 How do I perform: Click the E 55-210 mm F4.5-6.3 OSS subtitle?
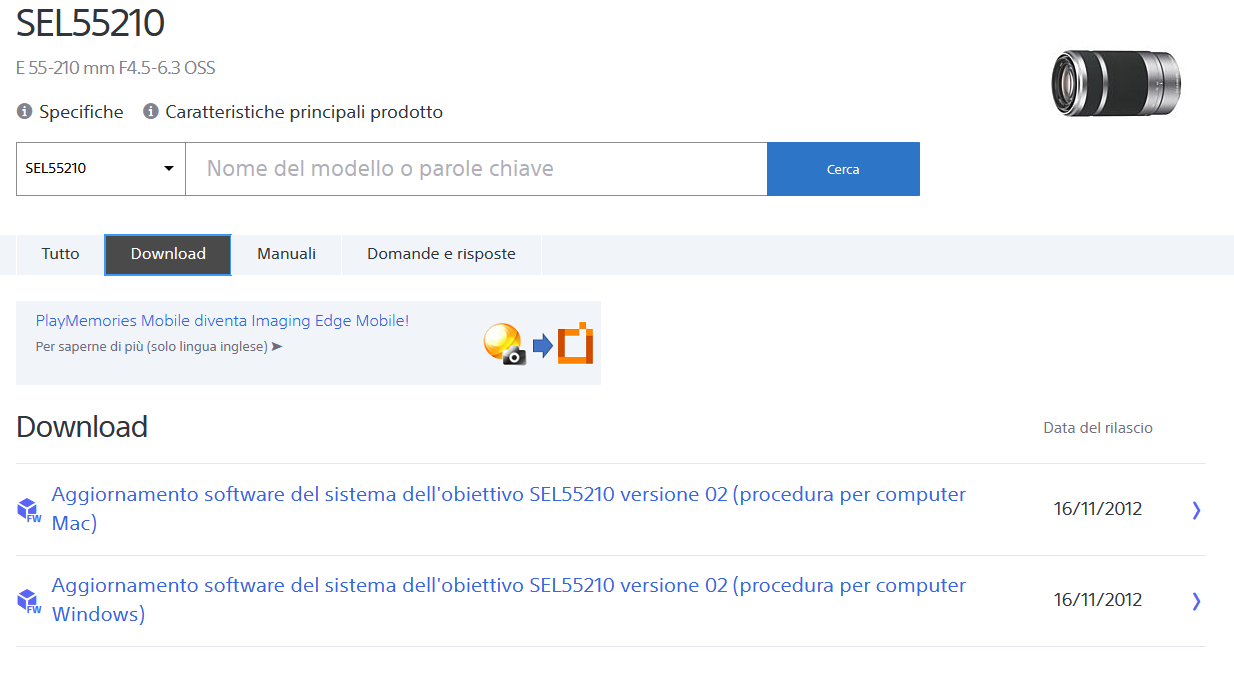coord(116,68)
